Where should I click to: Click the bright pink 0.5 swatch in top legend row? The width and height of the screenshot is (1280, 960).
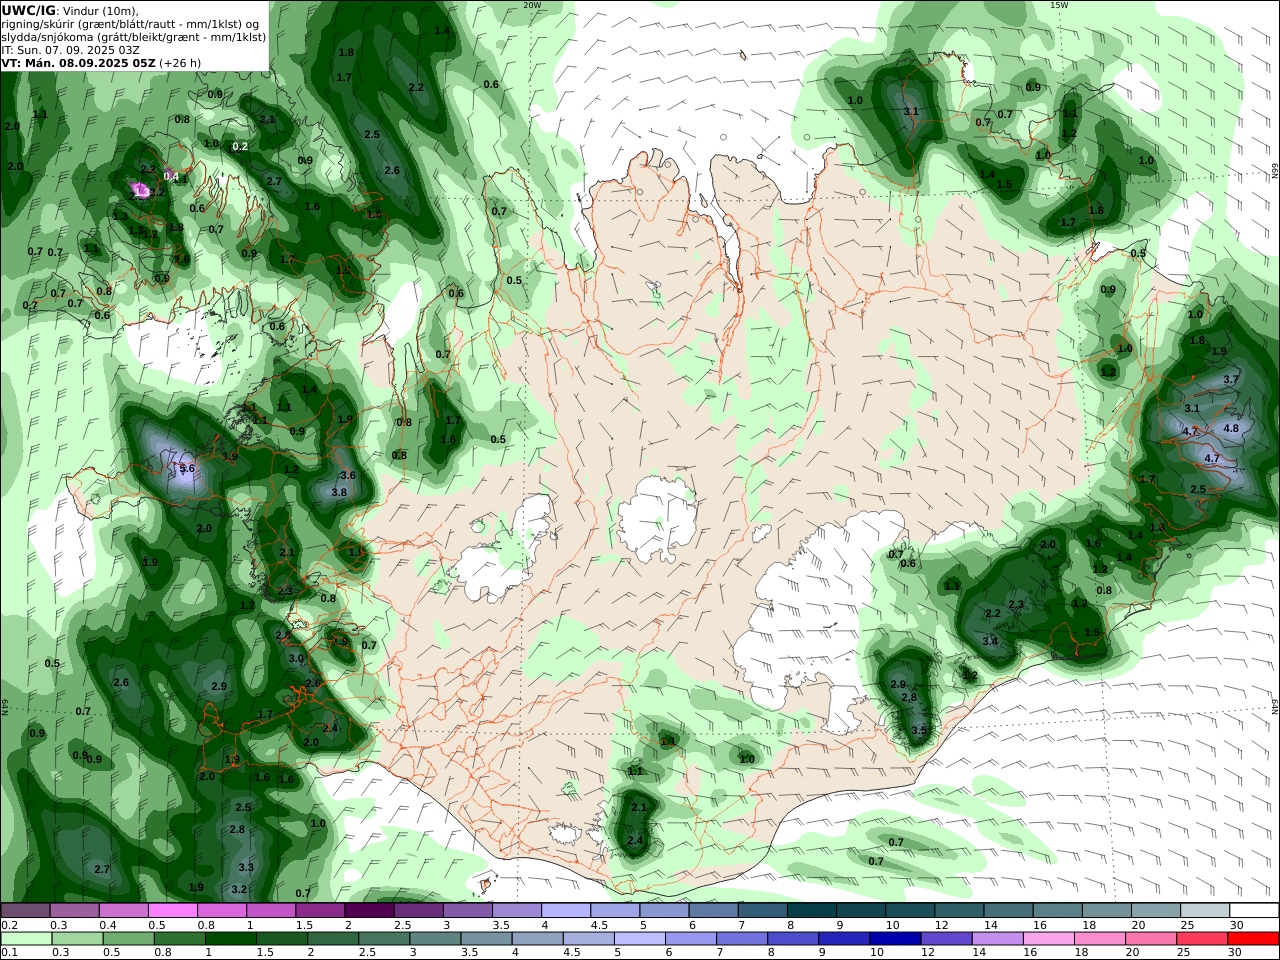172,911
